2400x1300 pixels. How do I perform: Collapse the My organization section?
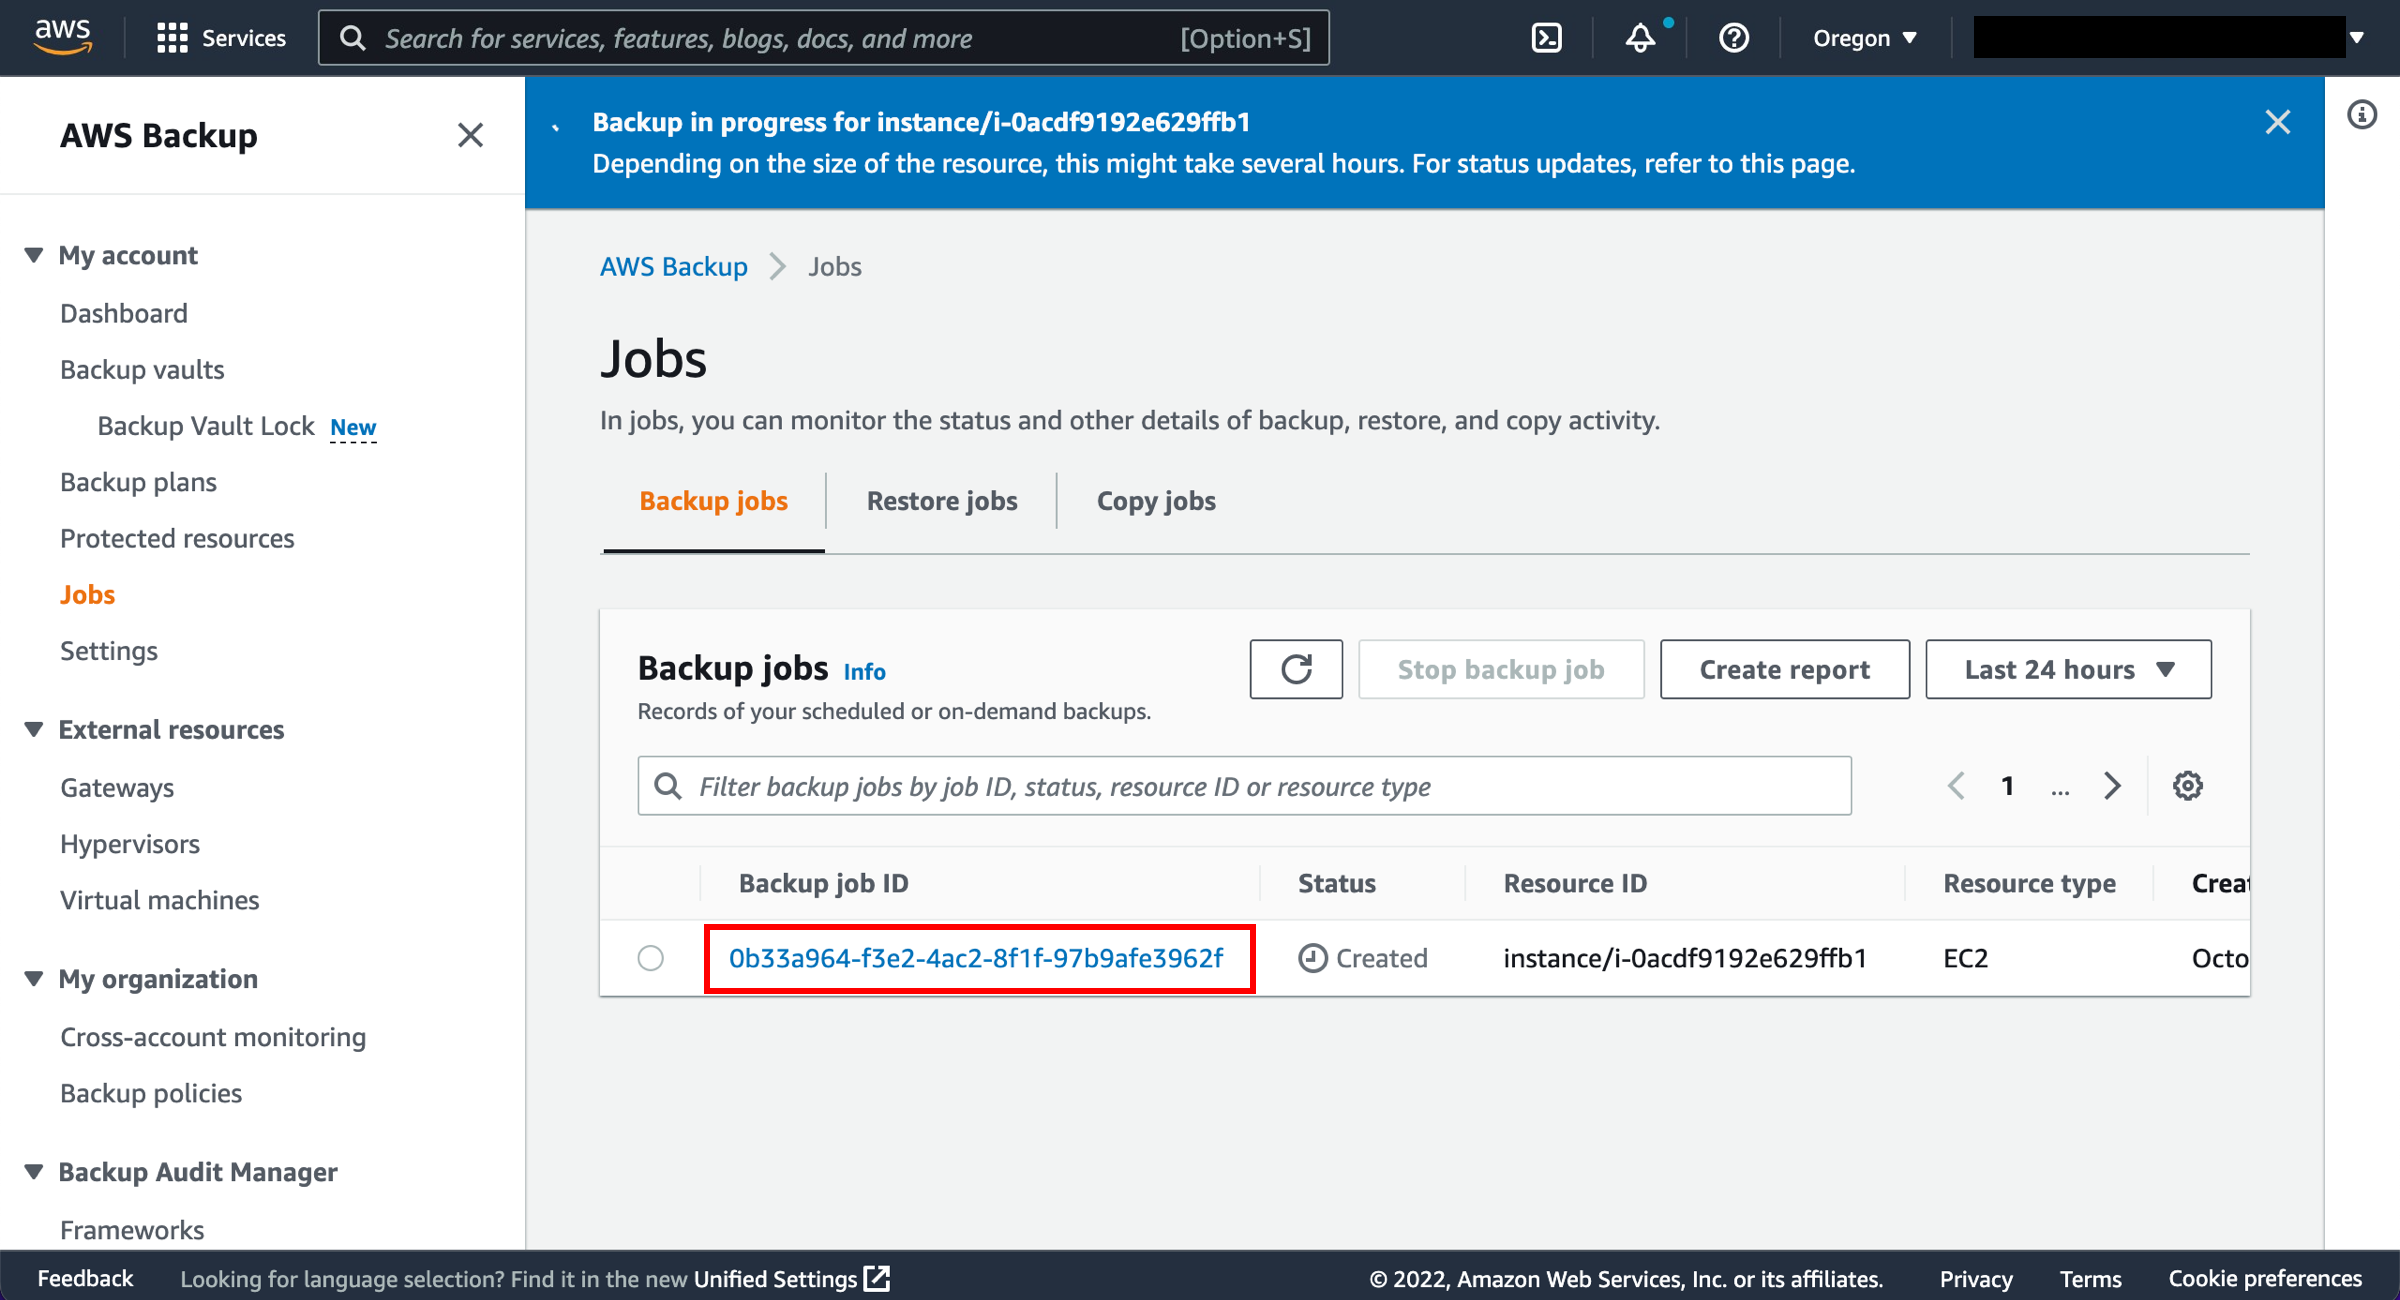pyautogui.click(x=33, y=978)
